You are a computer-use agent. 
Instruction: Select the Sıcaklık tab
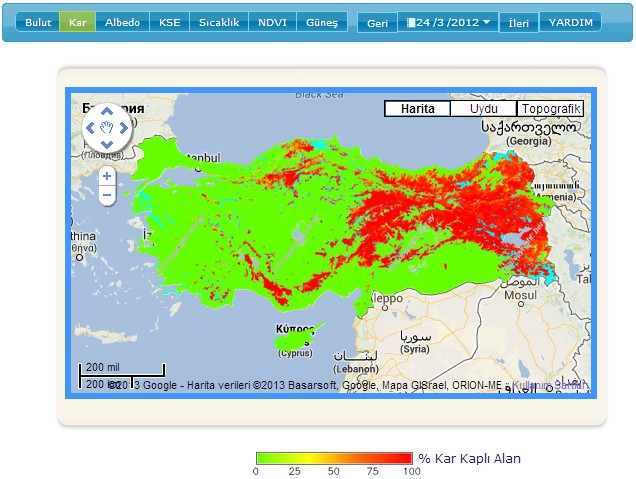click(x=218, y=22)
